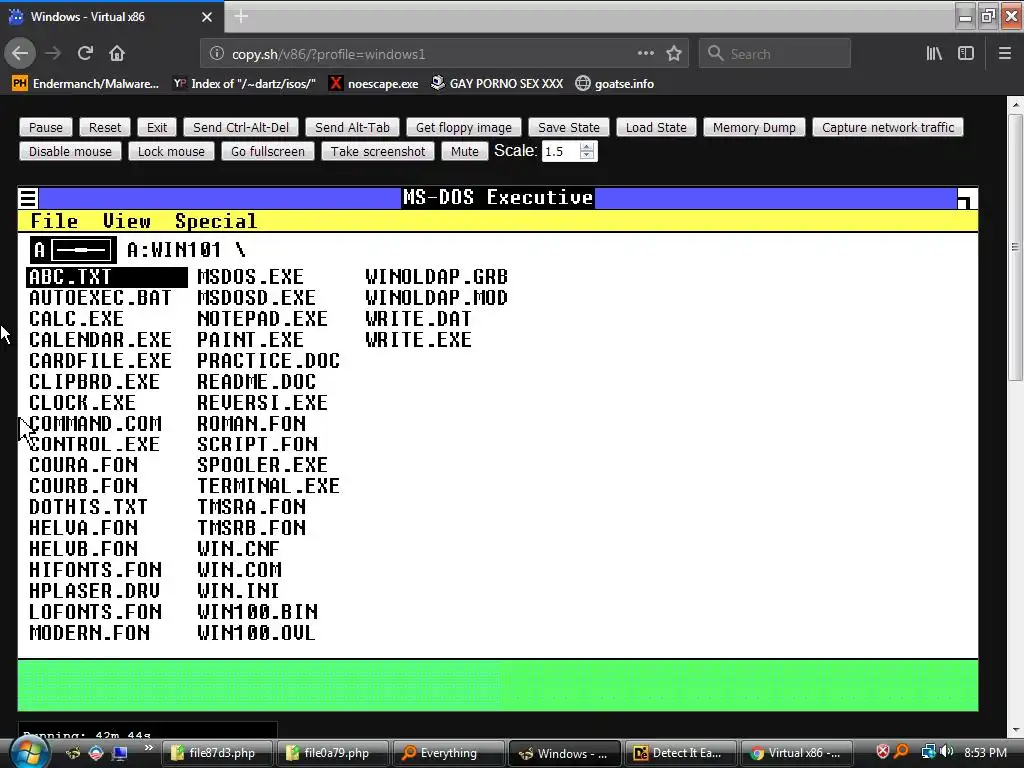Click the browser forward arrow
Image resolution: width=1024 pixels, height=768 pixels.
pyautogui.click(x=54, y=53)
